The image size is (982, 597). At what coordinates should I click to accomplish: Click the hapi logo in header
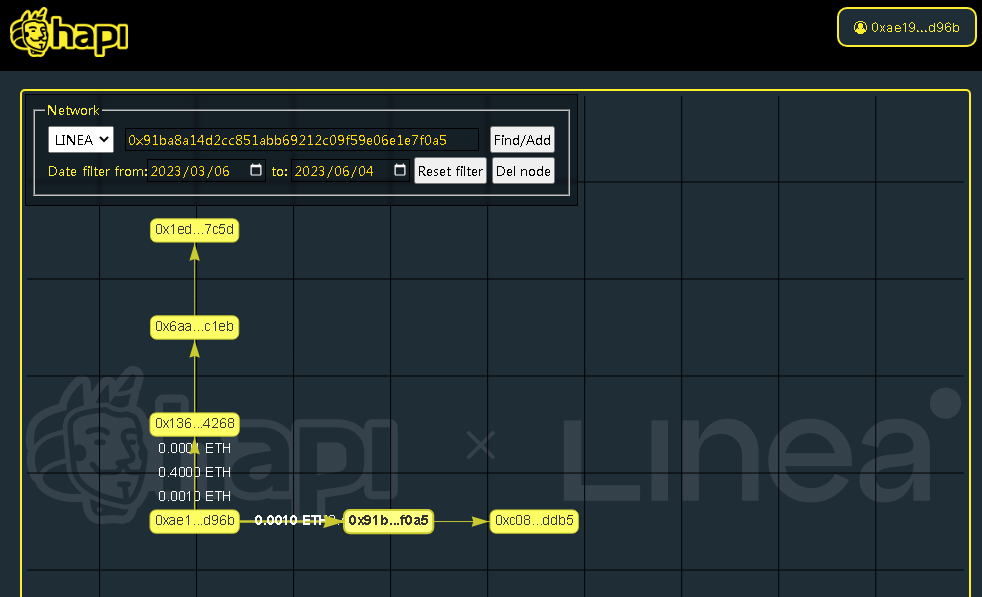(x=69, y=33)
